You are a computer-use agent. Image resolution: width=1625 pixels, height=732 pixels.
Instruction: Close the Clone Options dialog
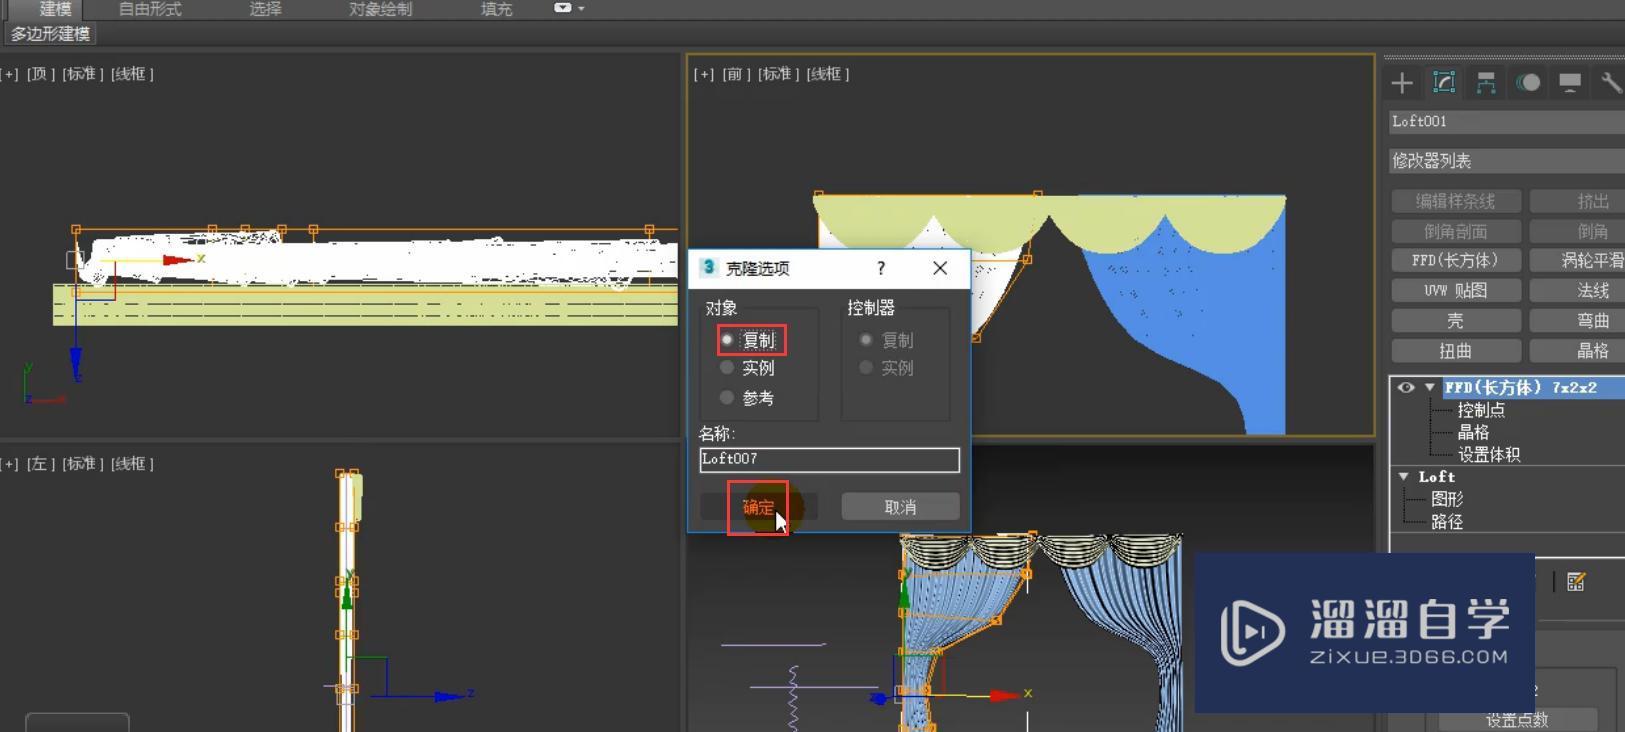tap(940, 268)
